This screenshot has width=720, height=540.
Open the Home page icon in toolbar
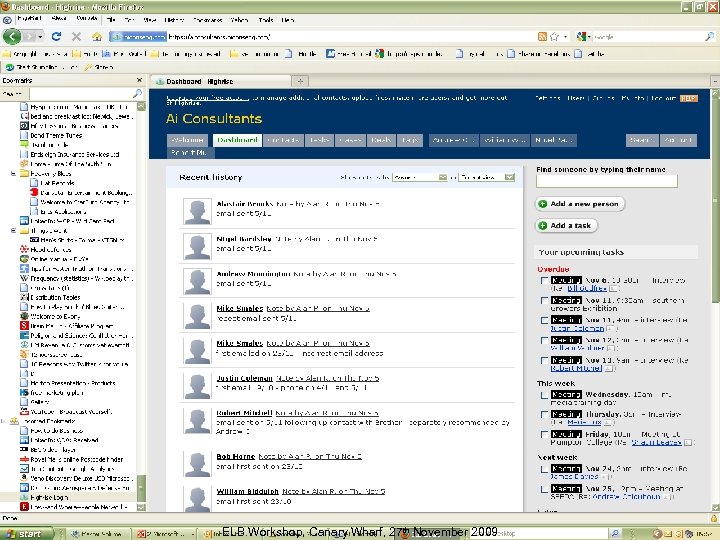pos(96,36)
